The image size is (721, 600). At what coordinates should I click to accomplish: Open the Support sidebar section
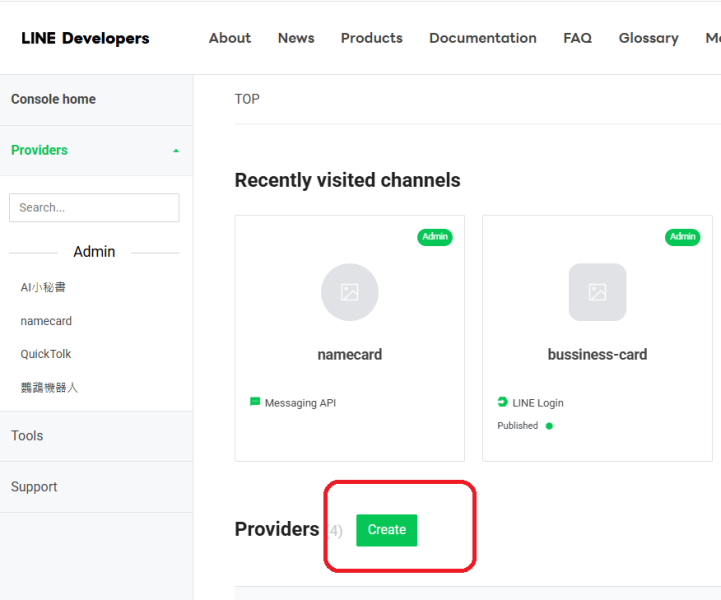coord(96,487)
